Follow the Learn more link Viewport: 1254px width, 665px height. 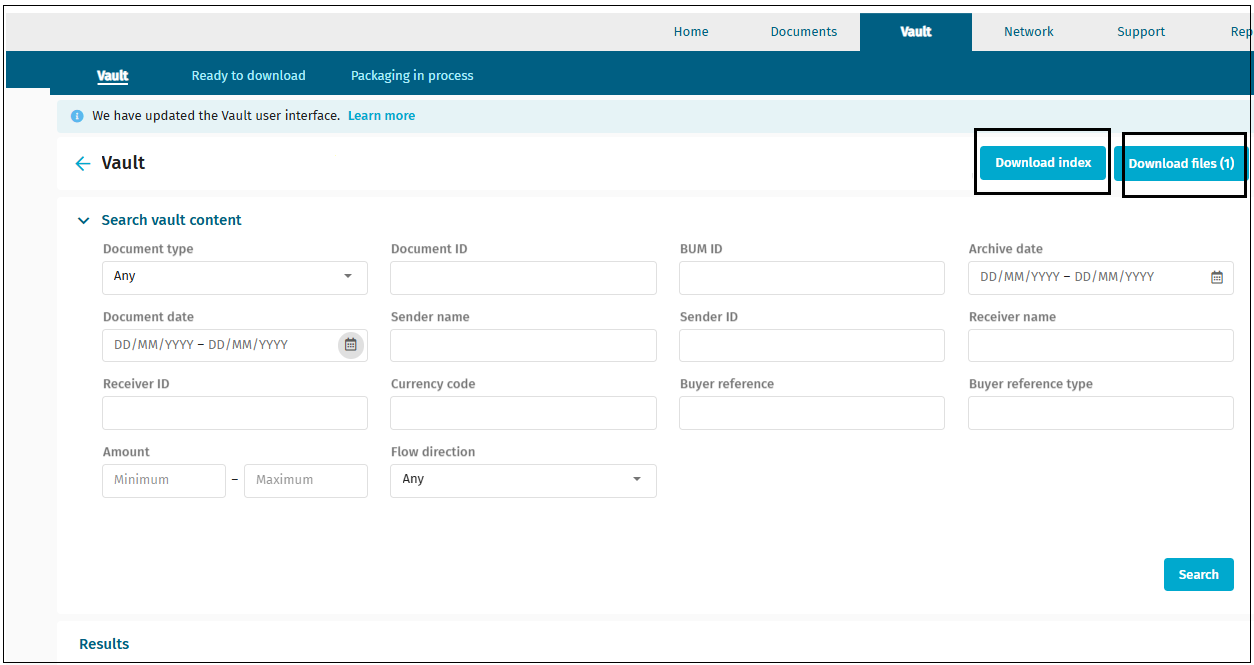tap(381, 116)
